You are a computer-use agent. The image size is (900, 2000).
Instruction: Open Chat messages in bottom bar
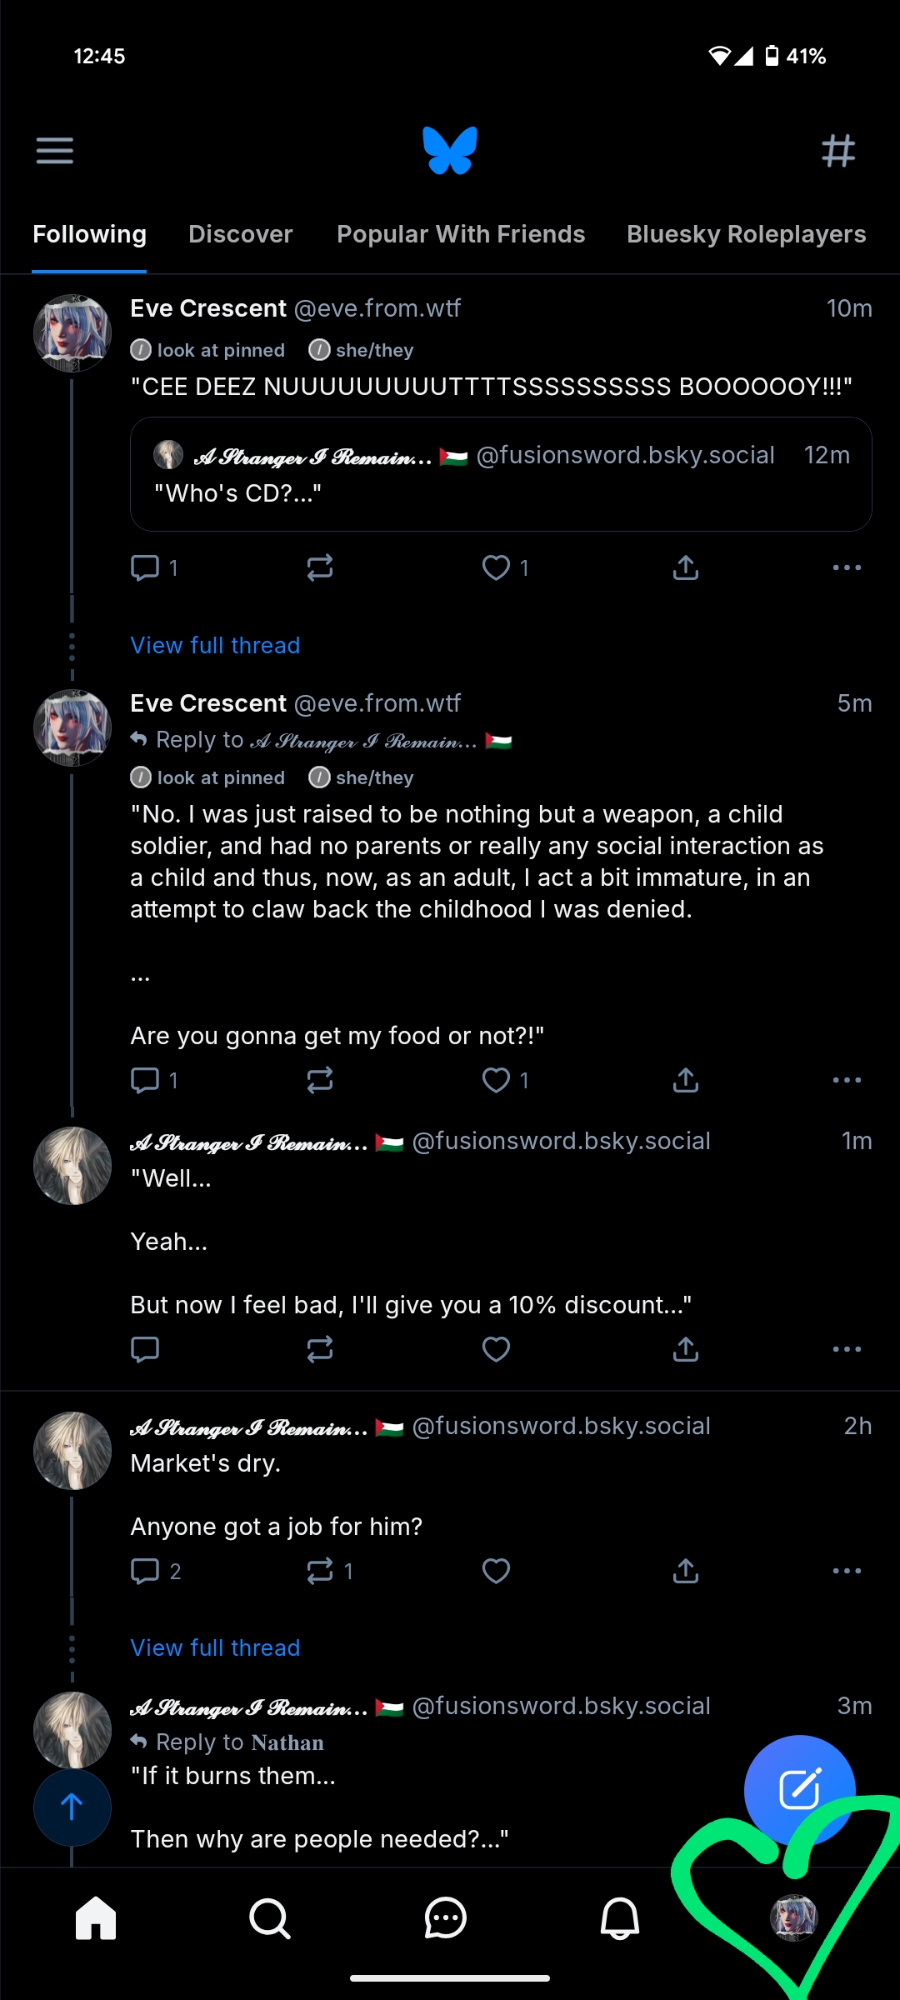click(x=445, y=1918)
